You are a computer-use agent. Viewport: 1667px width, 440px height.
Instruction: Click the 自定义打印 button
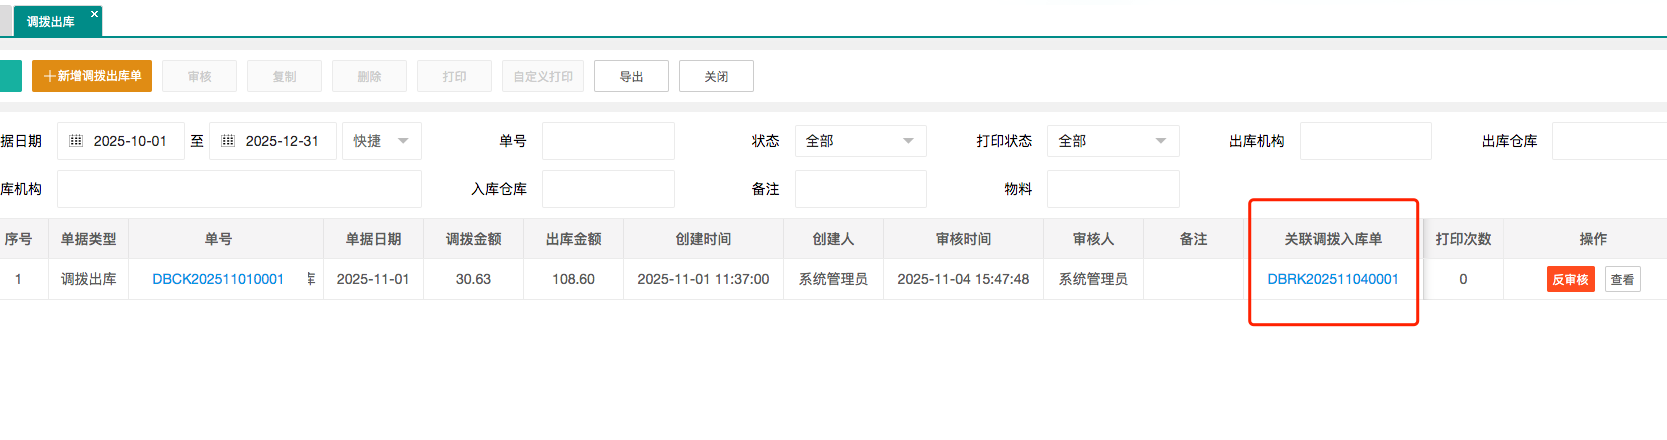tap(543, 76)
